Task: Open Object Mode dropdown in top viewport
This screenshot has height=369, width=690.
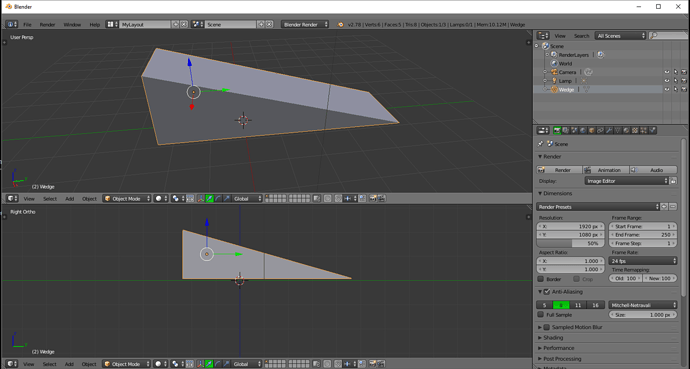Action: (127, 199)
